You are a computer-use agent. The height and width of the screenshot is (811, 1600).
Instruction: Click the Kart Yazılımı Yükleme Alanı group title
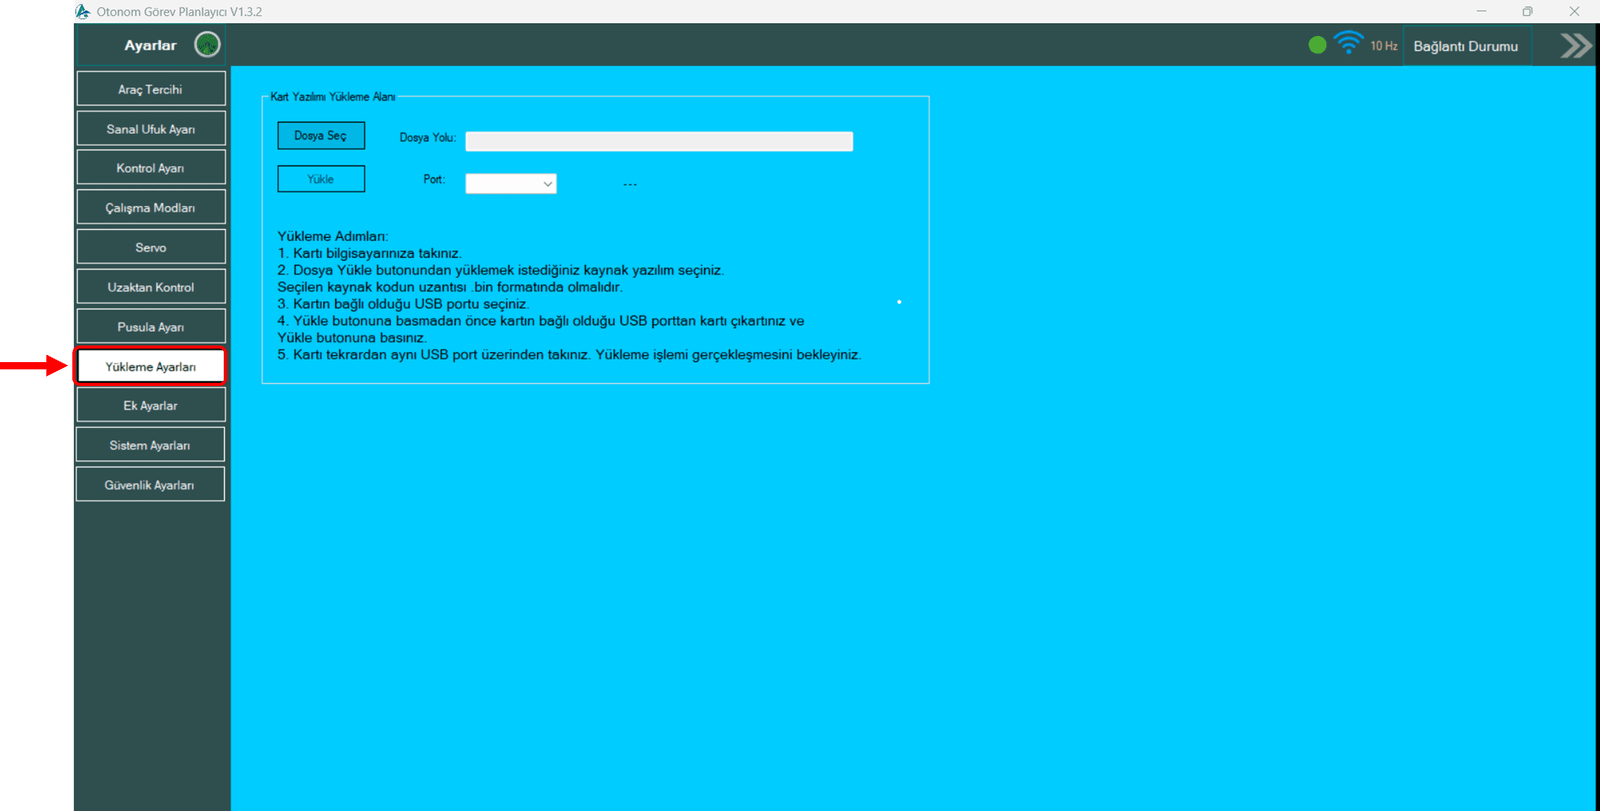click(x=333, y=97)
